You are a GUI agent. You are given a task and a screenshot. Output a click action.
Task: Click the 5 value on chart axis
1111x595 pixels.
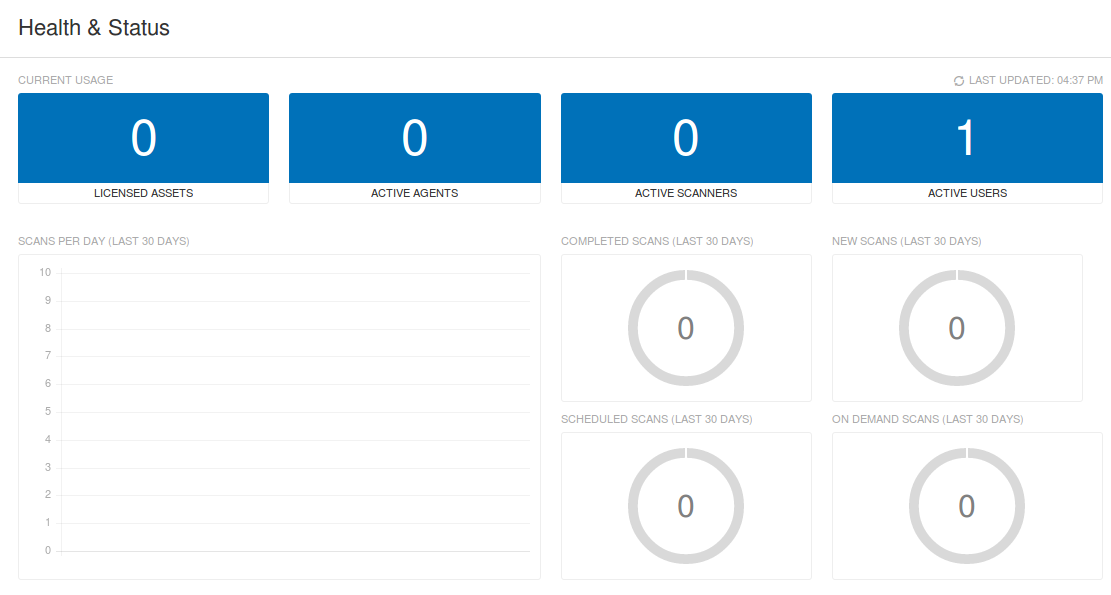click(48, 411)
